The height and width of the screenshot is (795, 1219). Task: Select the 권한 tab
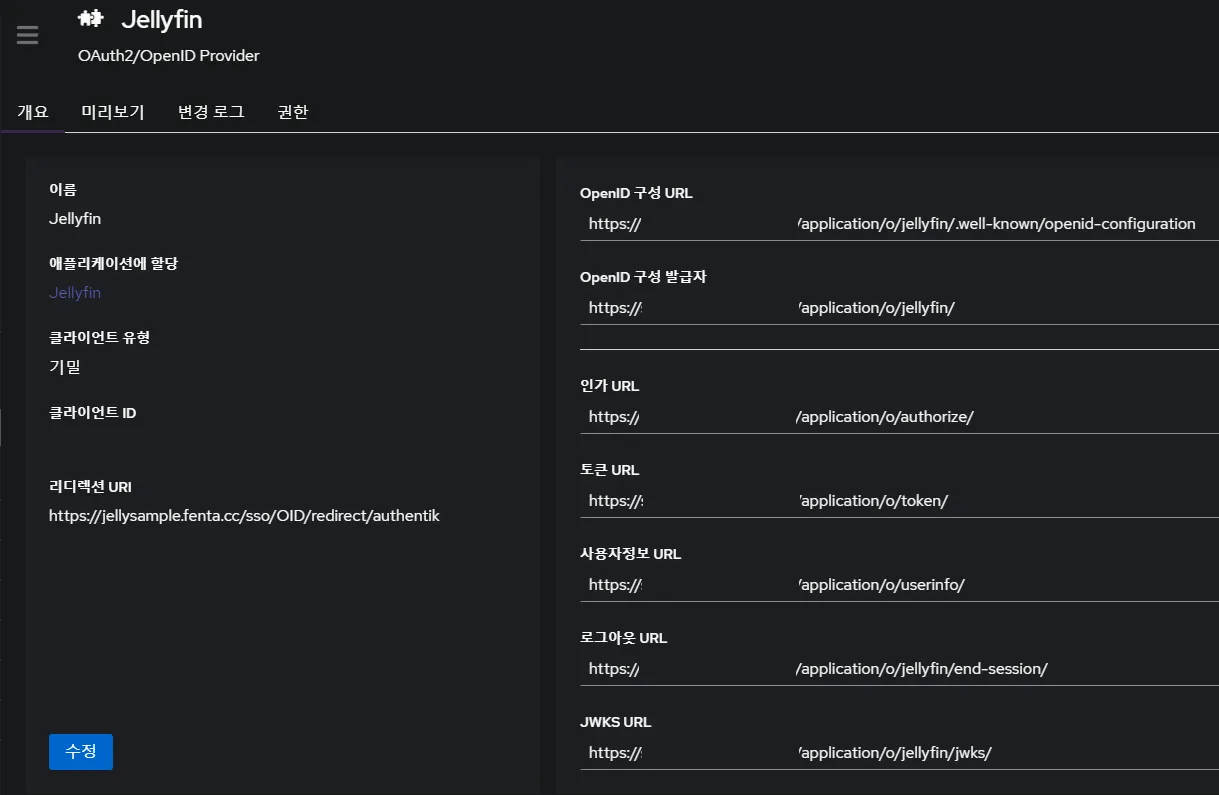pyautogui.click(x=292, y=111)
